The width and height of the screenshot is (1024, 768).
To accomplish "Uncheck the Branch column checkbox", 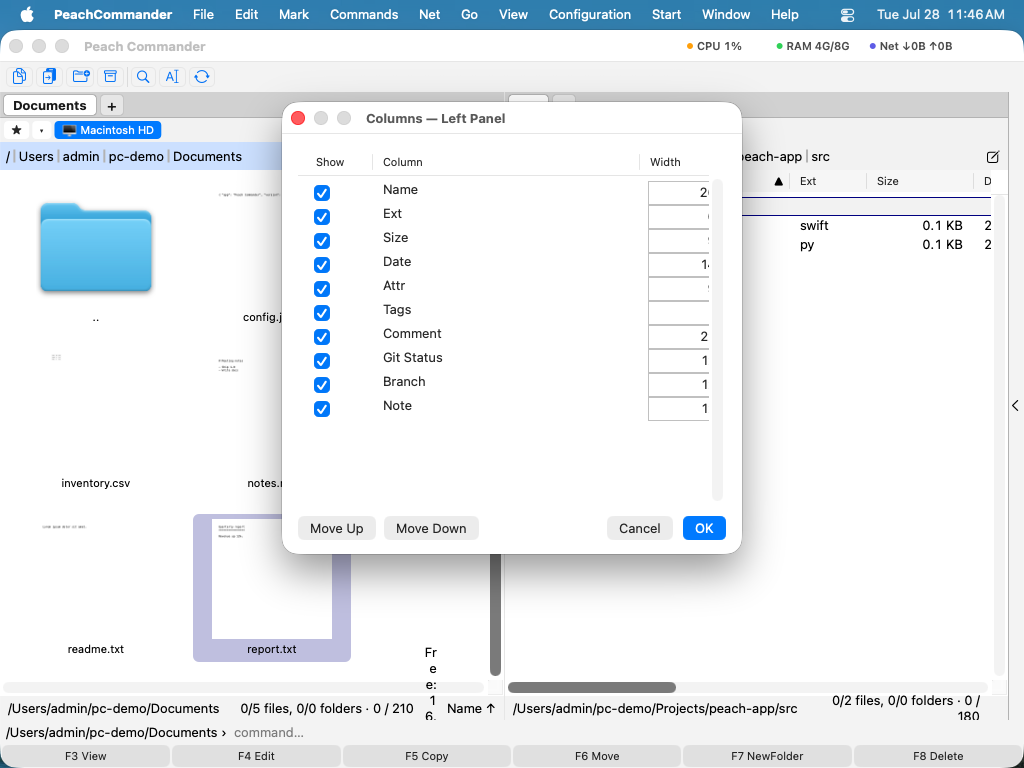I will [x=322, y=385].
